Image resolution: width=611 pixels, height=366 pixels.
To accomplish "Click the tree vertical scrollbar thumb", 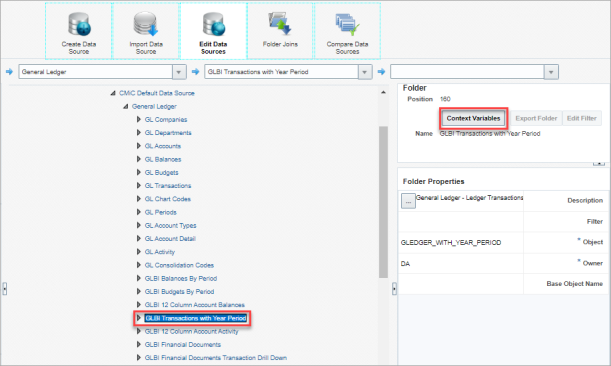I will tap(383, 202).
